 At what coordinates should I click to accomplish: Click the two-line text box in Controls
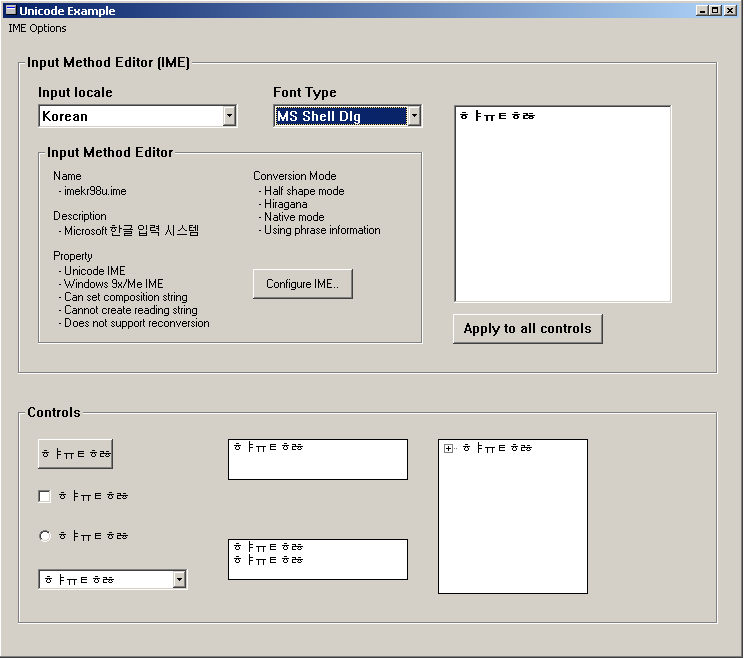pos(317,559)
